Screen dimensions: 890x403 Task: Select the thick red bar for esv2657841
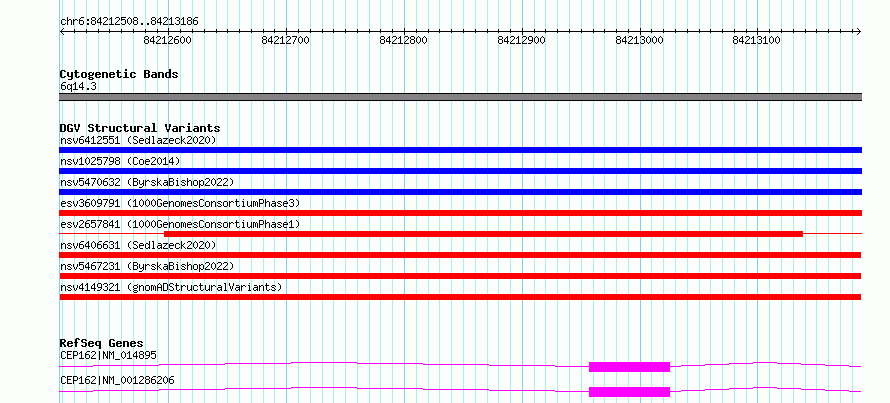pos(484,234)
